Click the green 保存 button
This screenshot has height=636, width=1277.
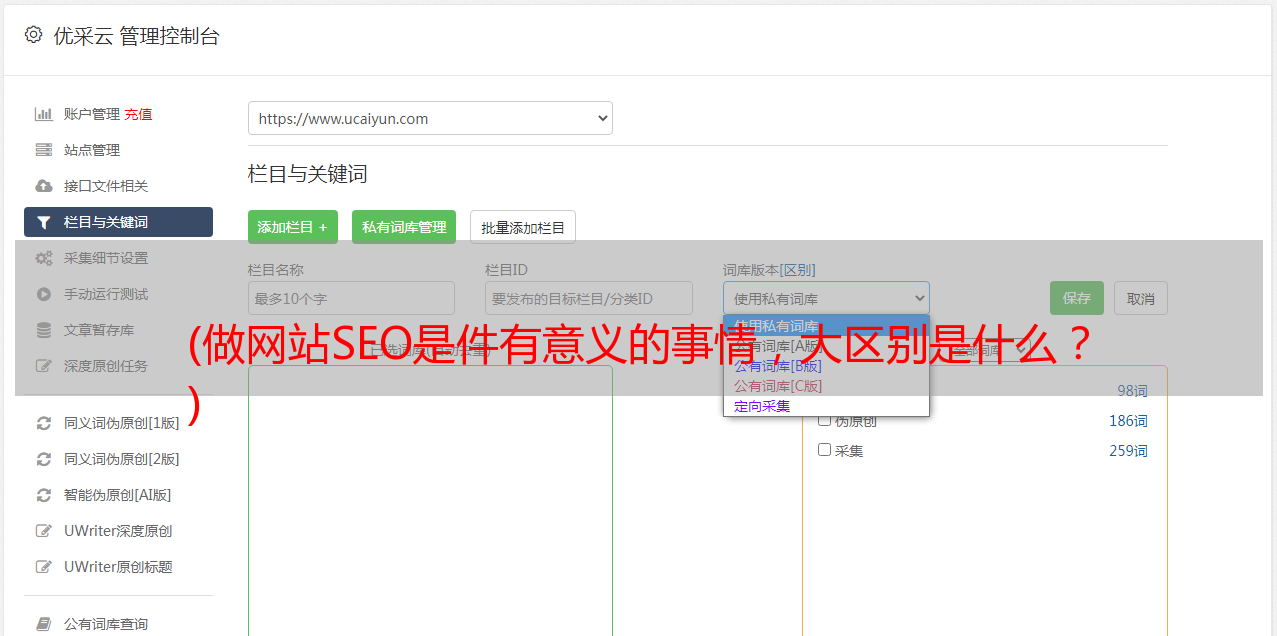pos(1077,298)
